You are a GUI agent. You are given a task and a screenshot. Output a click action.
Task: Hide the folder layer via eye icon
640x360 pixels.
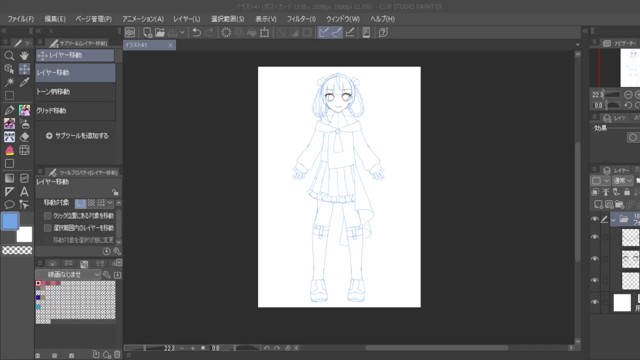coord(595,219)
